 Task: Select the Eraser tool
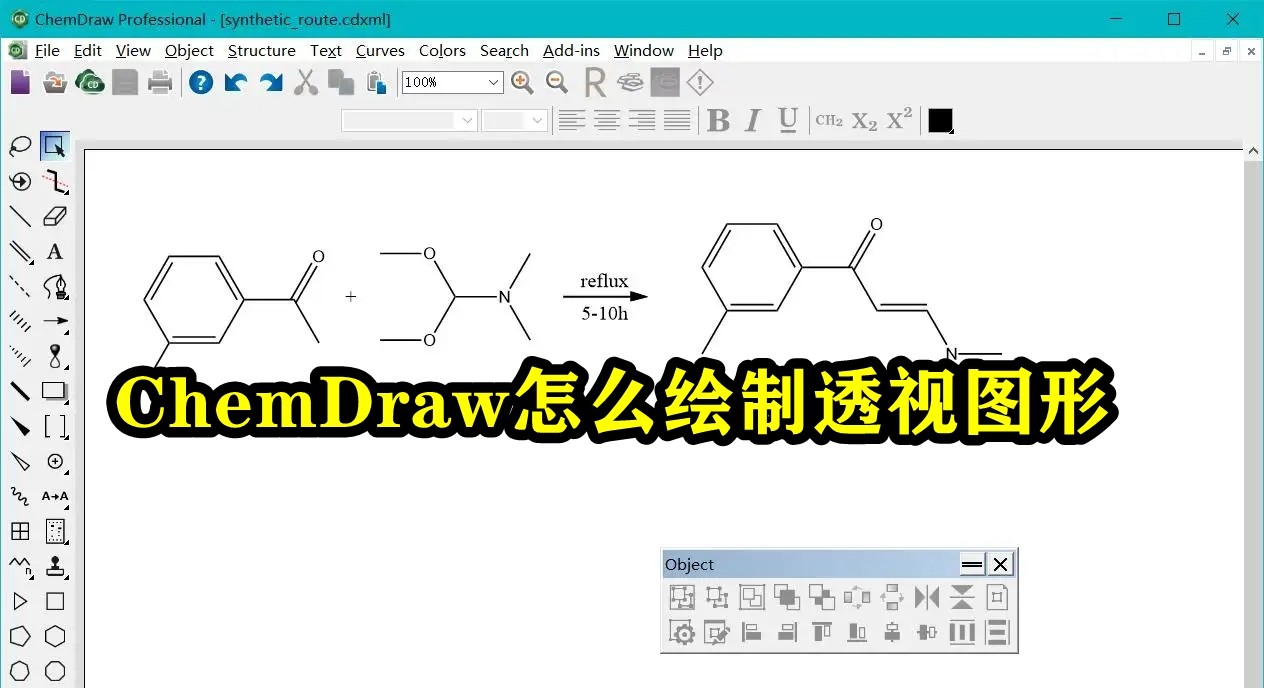coord(55,216)
